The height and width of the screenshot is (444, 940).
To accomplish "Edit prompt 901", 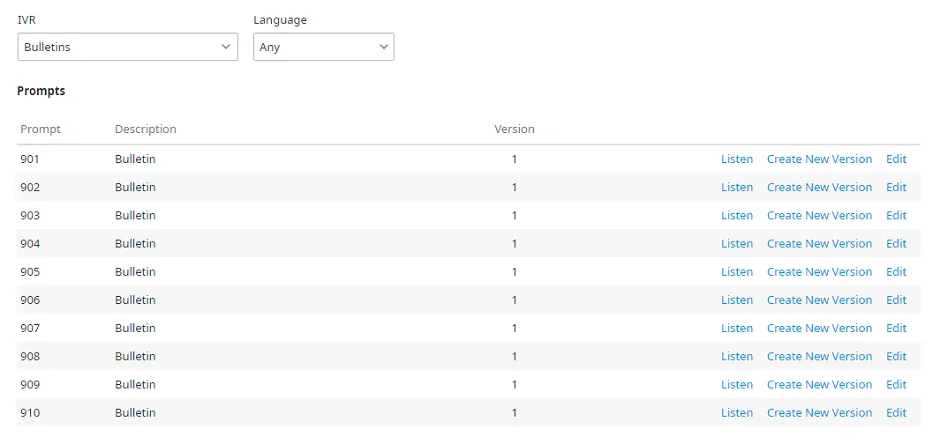I will coord(896,159).
